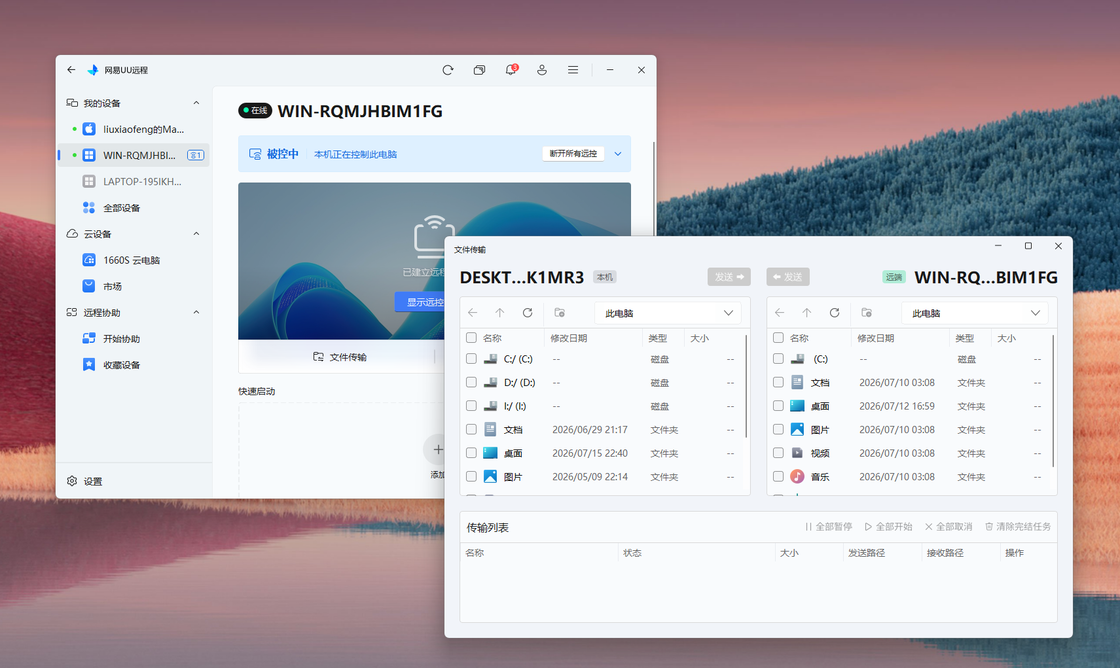Open local path dropdown 此电脑
The image size is (1120, 668).
point(668,313)
